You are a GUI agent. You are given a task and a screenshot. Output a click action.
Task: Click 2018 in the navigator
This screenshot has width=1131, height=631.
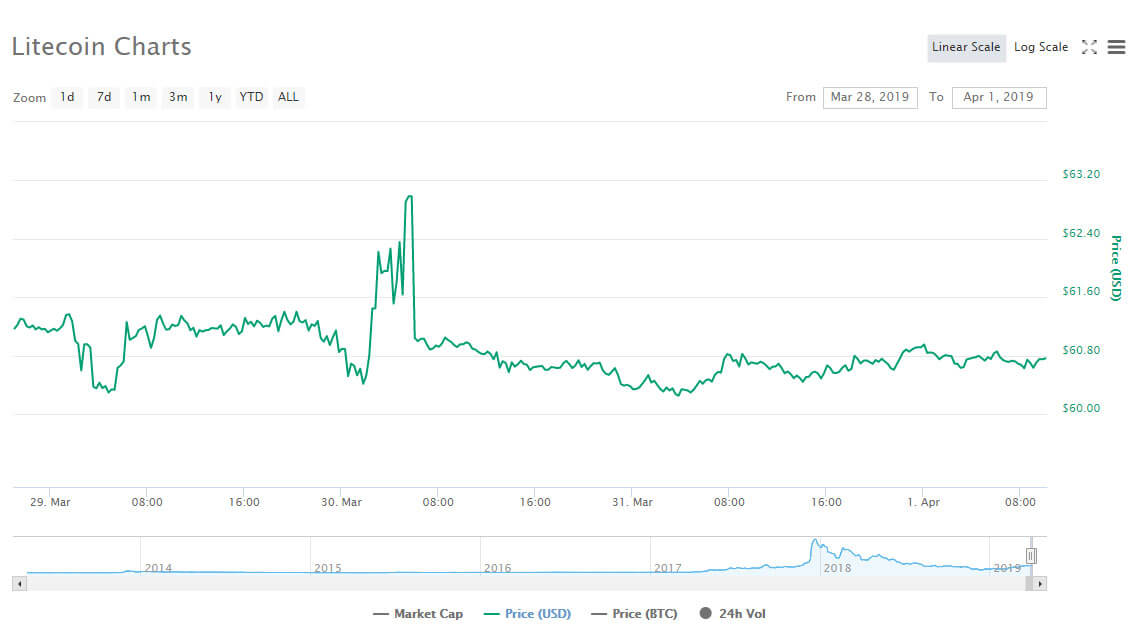click(837, 568)
